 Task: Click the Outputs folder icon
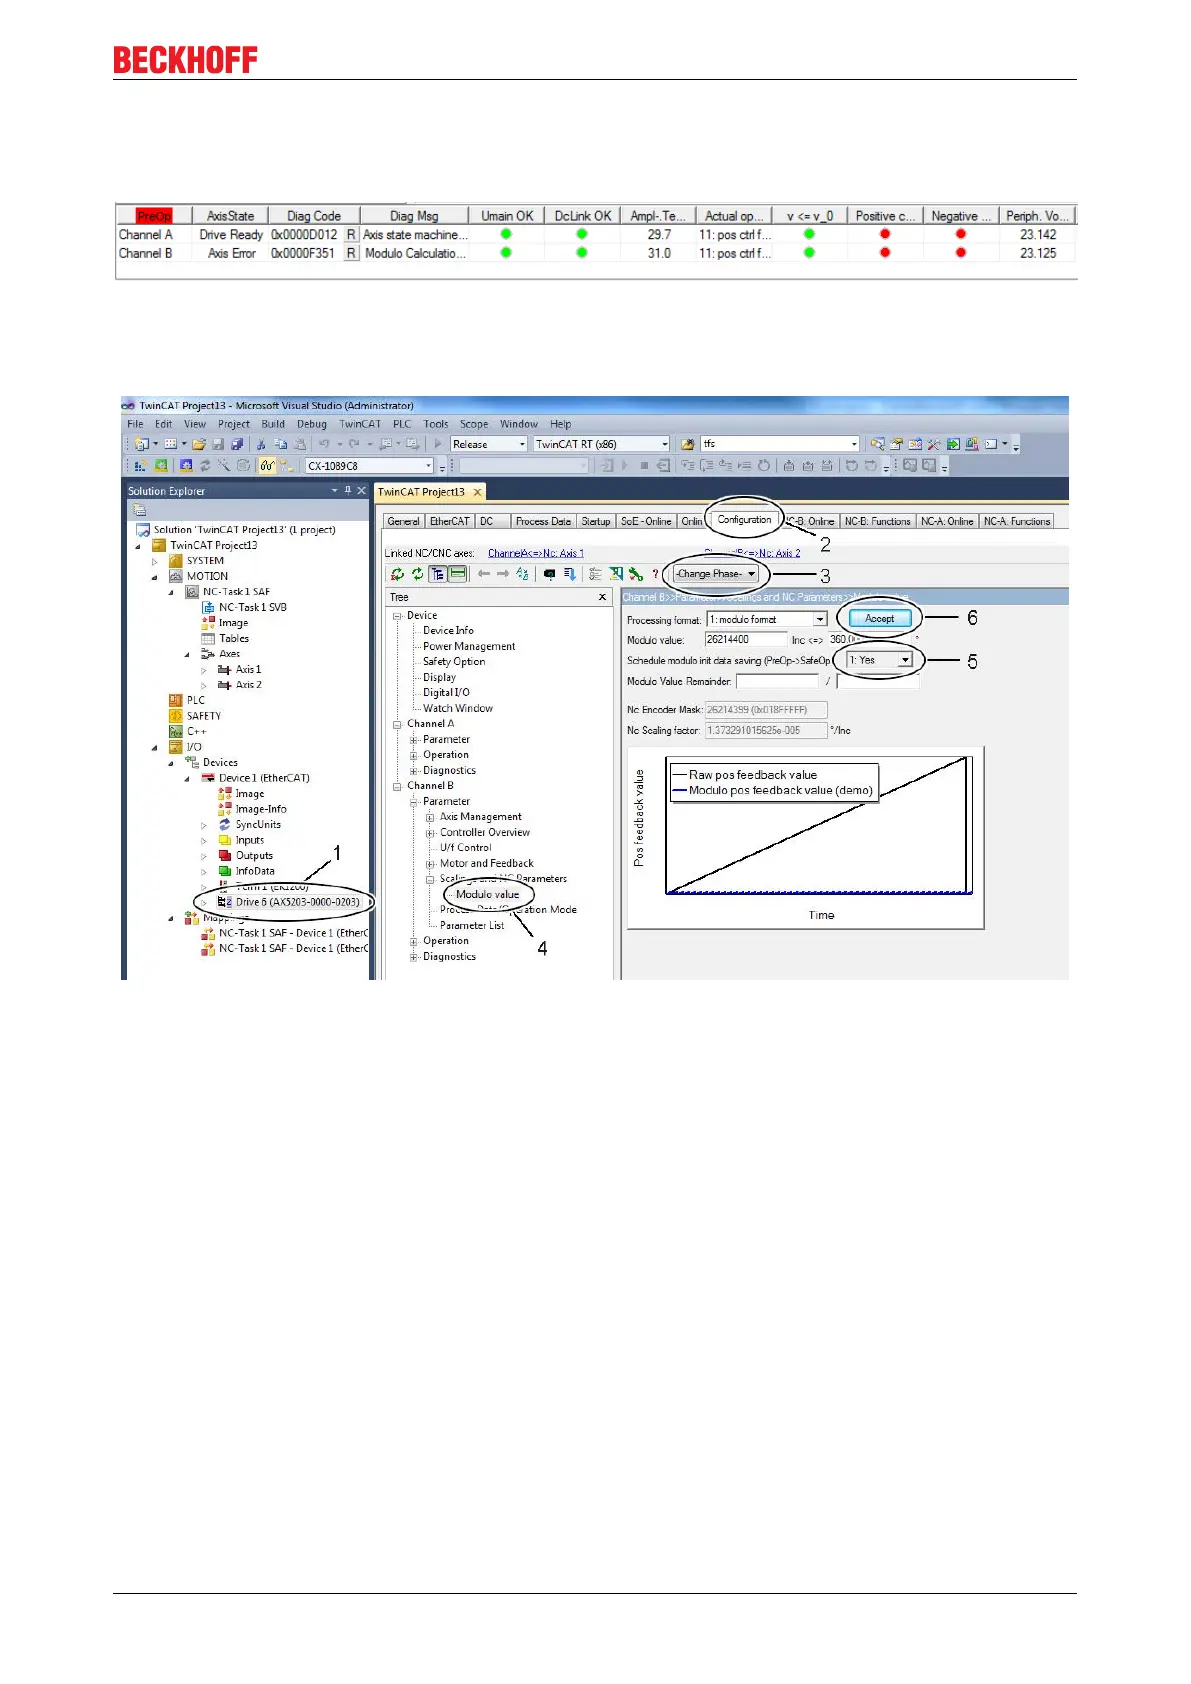click(225, 856)
